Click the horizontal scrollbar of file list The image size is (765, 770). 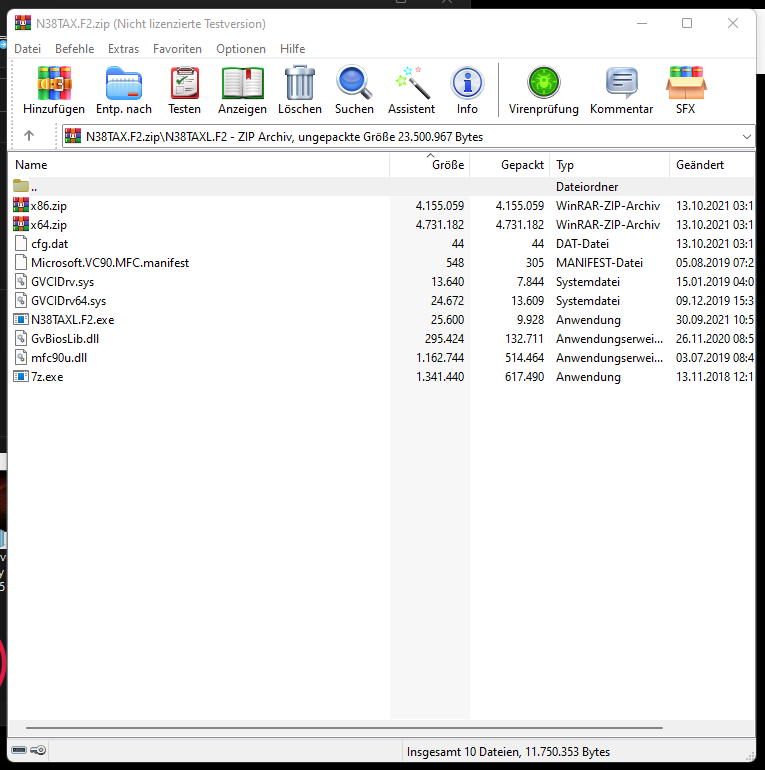click(x=344, y=727)
